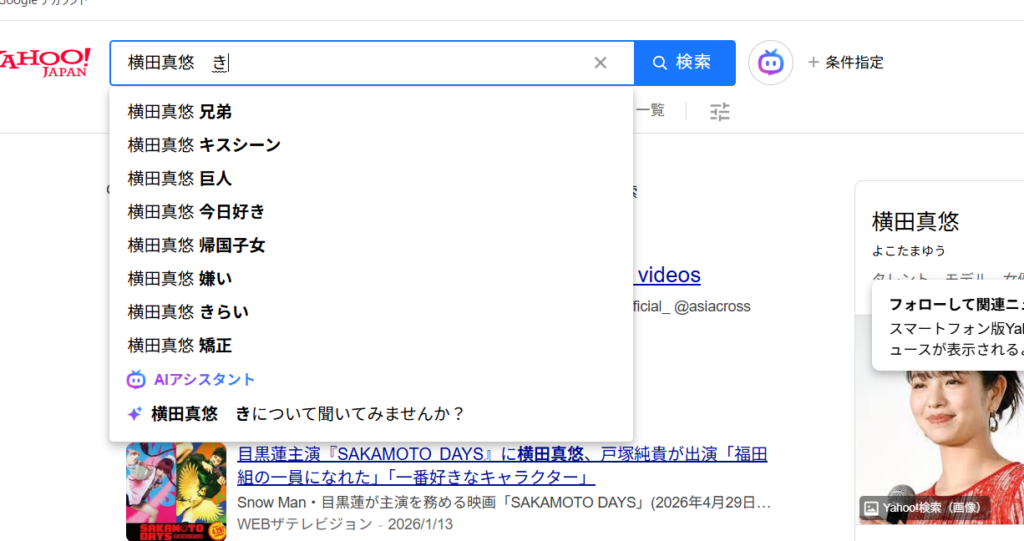Pick the 横田真悠 今日好き suggestion
This screenshot has width=1024, height=541.
tap(196, 212)
